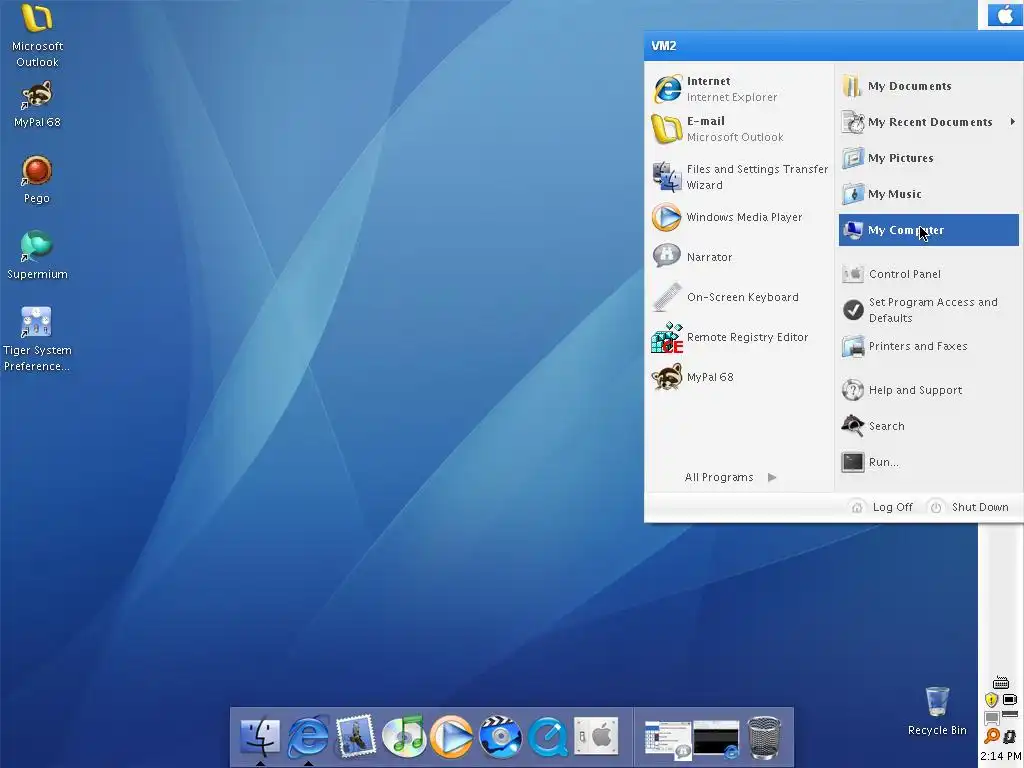Open Help and Support

point(929,390)
